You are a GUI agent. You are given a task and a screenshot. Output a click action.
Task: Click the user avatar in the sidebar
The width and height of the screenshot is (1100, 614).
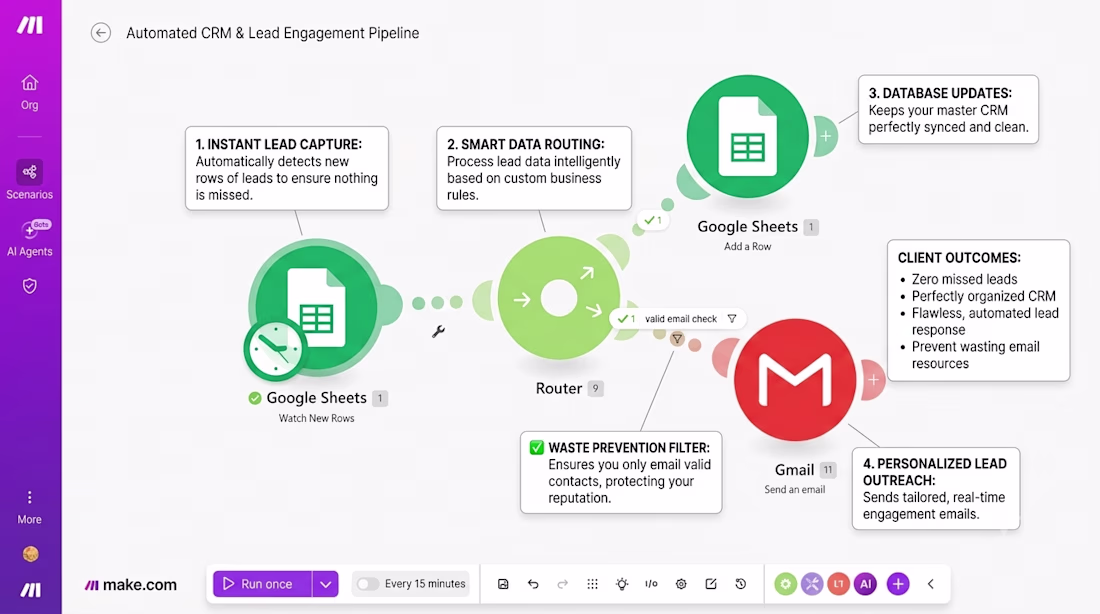tap(30, 554)
